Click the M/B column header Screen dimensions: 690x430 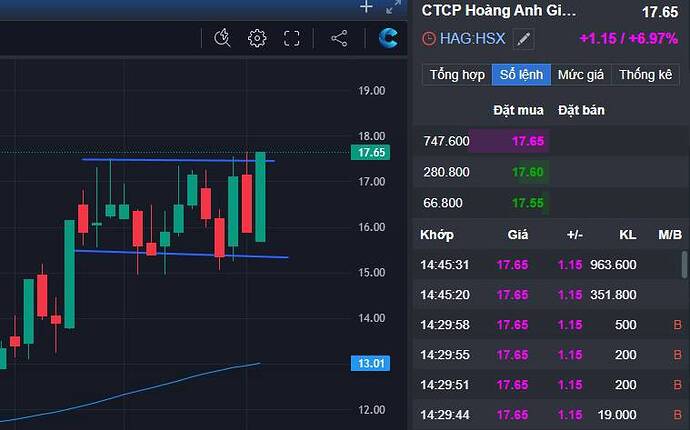(670, 235)
